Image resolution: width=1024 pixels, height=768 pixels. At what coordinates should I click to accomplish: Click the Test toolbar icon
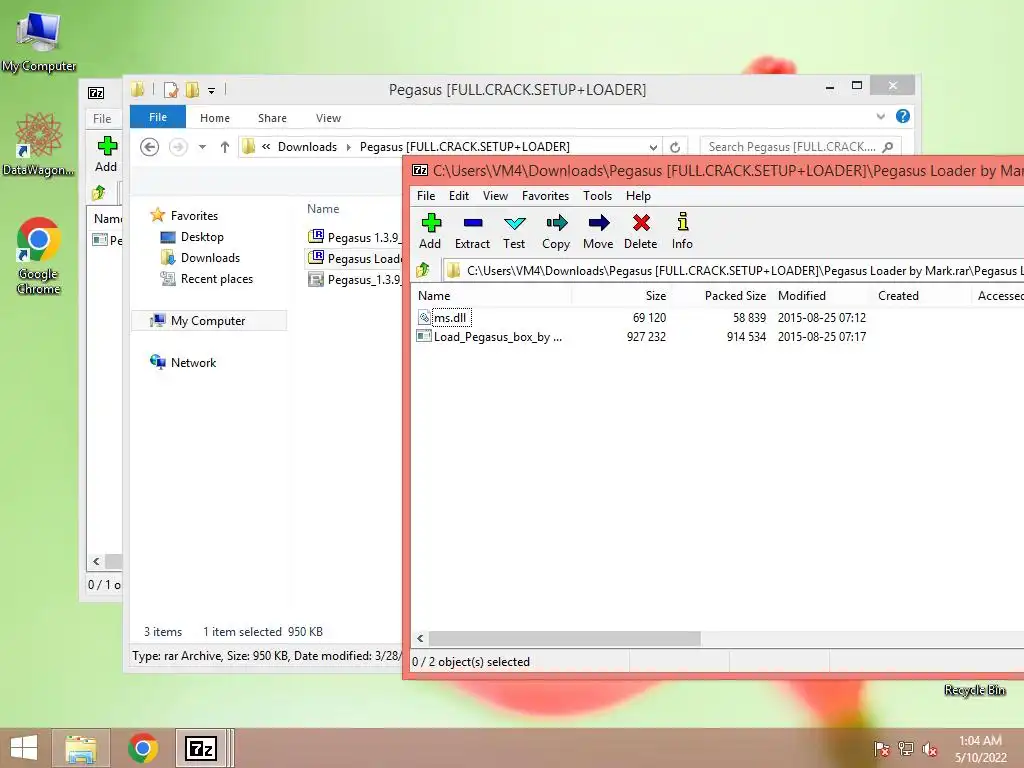514,231
